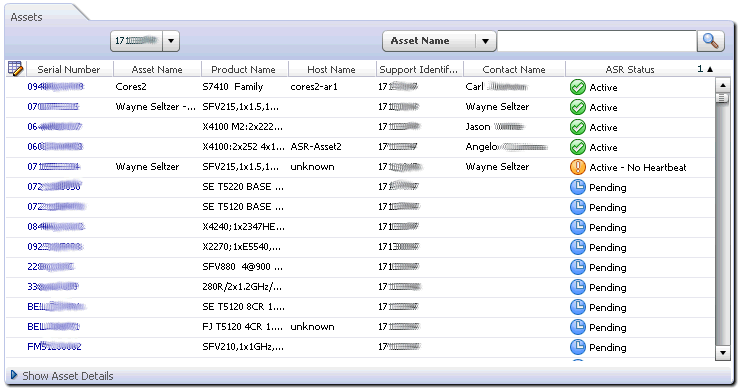Click the search text input field
Viewport: 739px width, 389px height.
[597, 41]
